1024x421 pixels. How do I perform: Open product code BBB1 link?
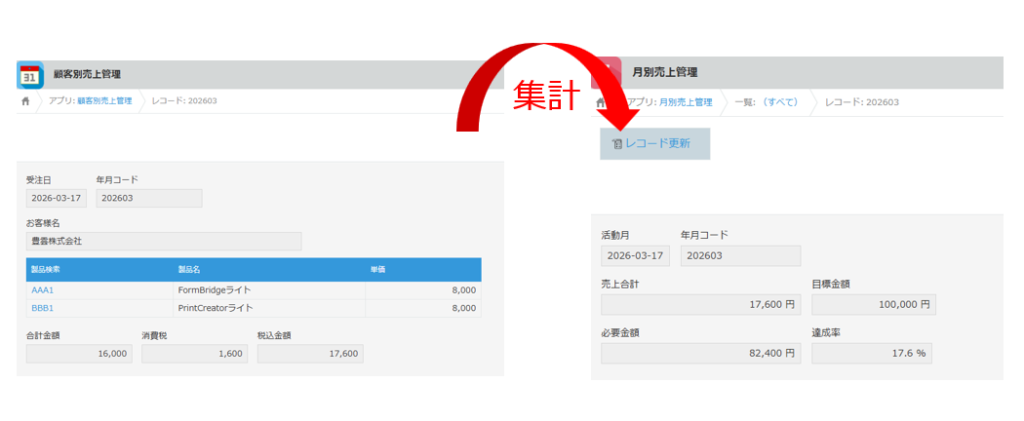coord(42,309)
